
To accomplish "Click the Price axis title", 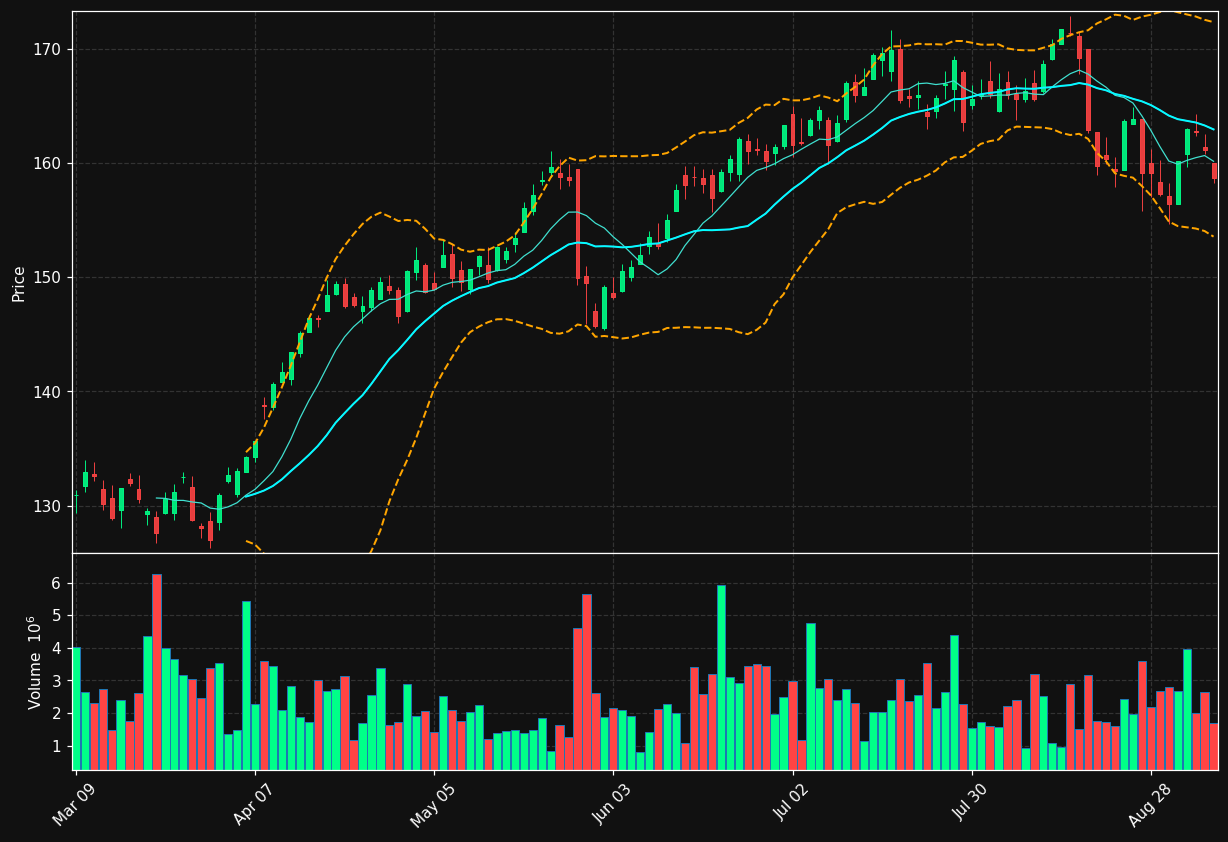I will (x=19, y=283).
